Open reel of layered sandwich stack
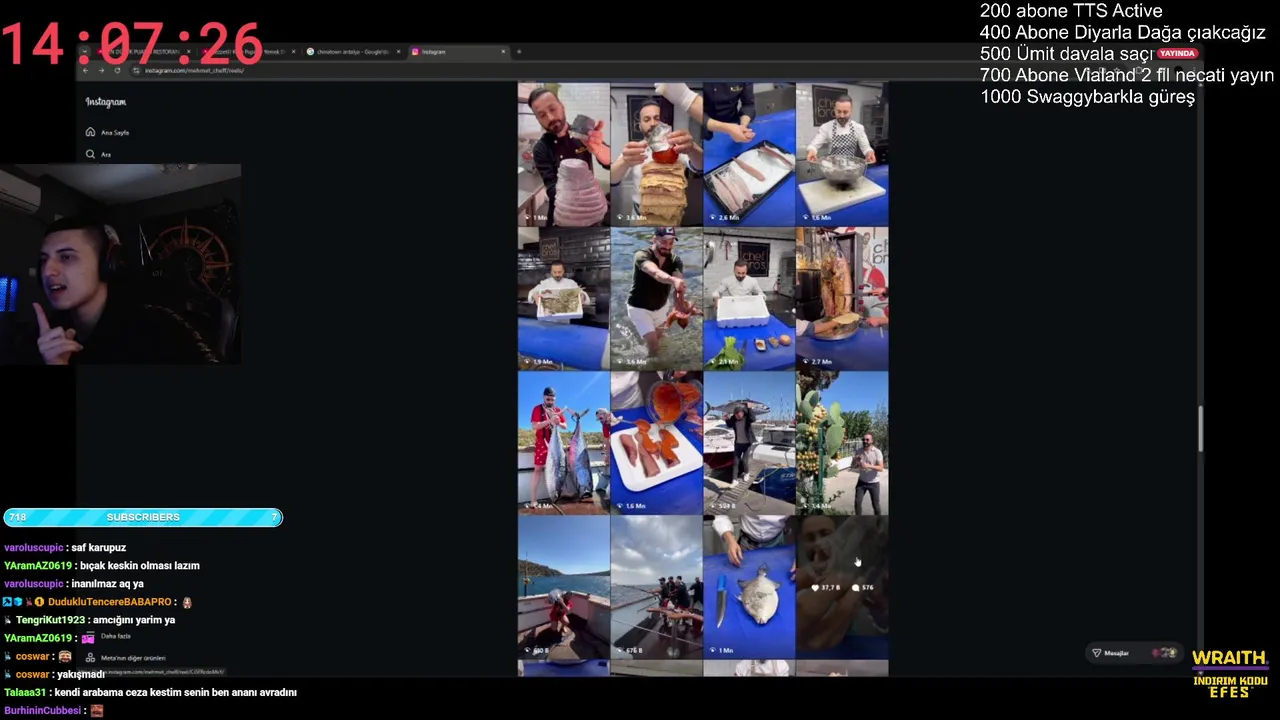The height and width of the screenshot is (720, 1280). click(x=656, y=154)
